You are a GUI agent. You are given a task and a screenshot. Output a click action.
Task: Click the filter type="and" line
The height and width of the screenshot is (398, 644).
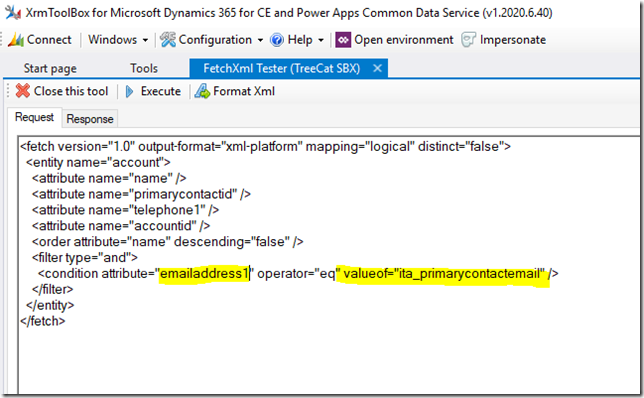85,258
